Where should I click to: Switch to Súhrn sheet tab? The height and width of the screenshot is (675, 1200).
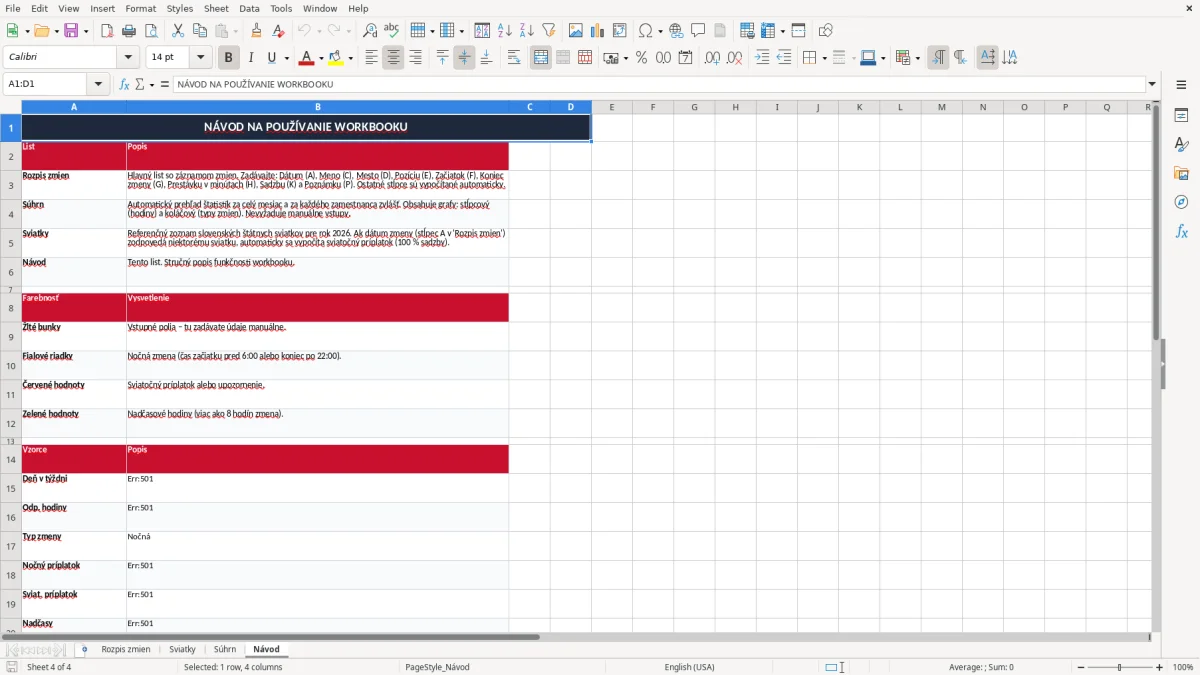pyautogui.click(x=225, y=649)
